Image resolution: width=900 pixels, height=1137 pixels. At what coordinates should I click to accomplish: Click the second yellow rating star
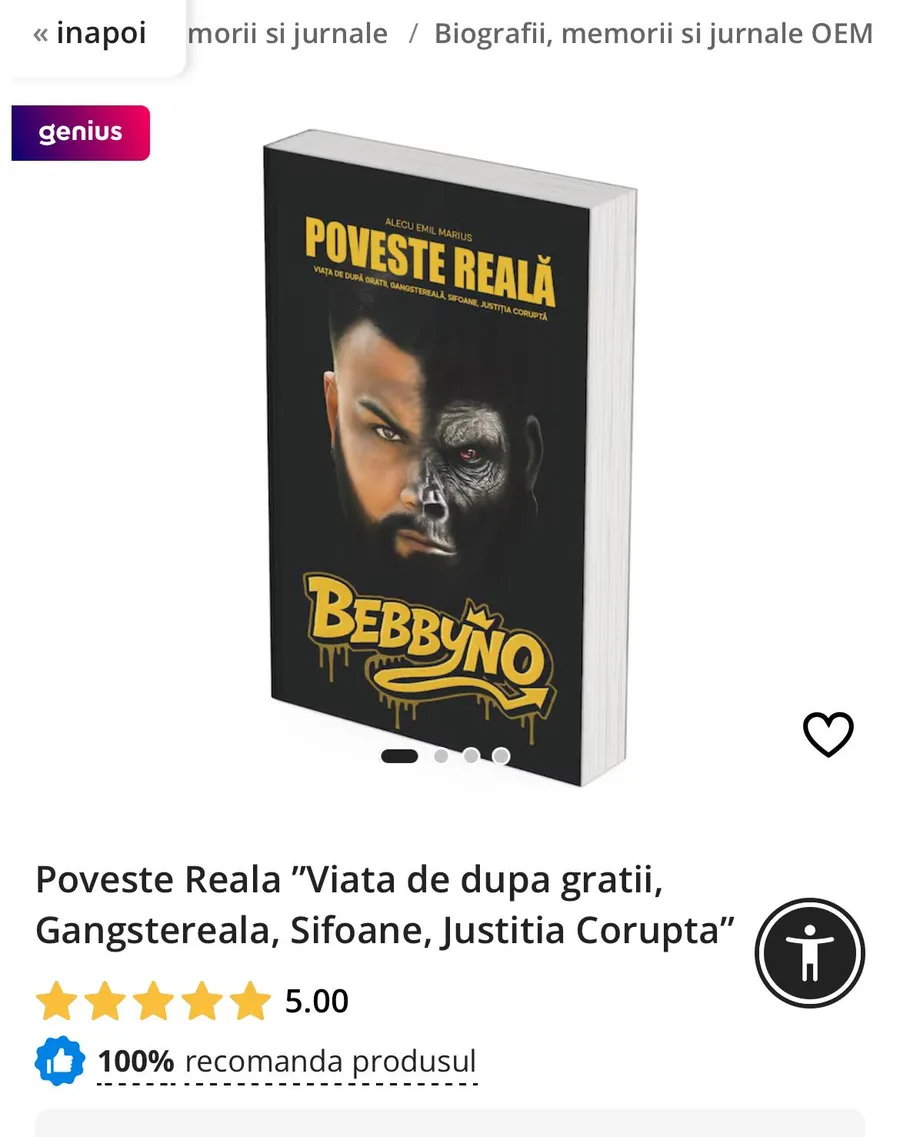104,1001
